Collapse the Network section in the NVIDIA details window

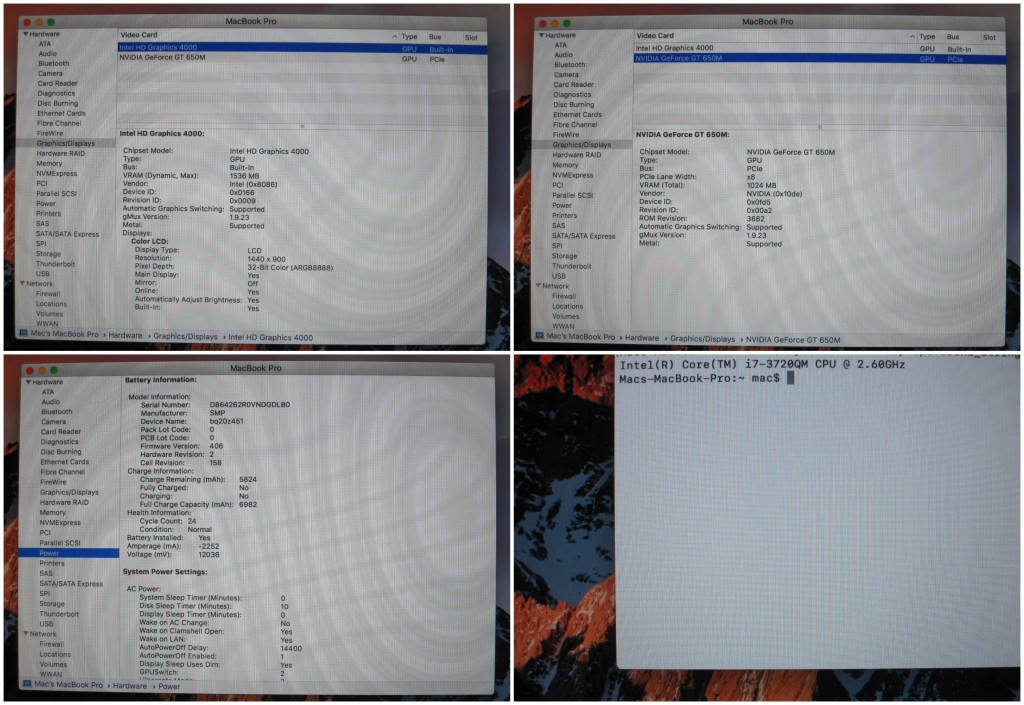pyautogui.click(x=539, y=286)
